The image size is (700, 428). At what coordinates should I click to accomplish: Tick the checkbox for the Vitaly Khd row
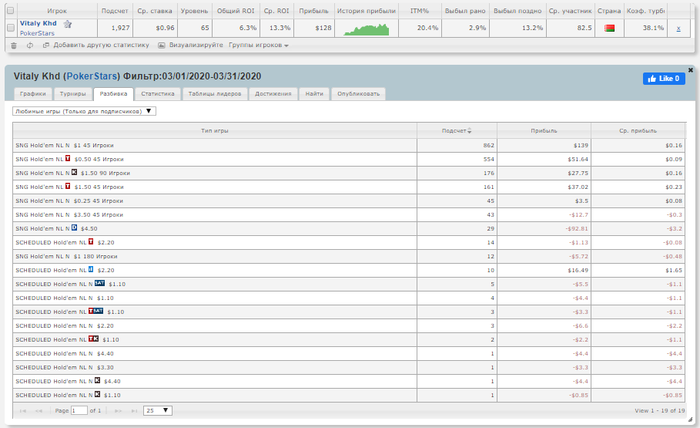pos(11,28)
